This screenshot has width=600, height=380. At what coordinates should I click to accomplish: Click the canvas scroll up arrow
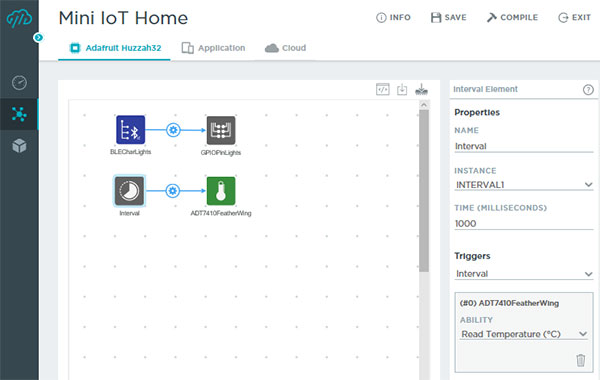[424, 104]
